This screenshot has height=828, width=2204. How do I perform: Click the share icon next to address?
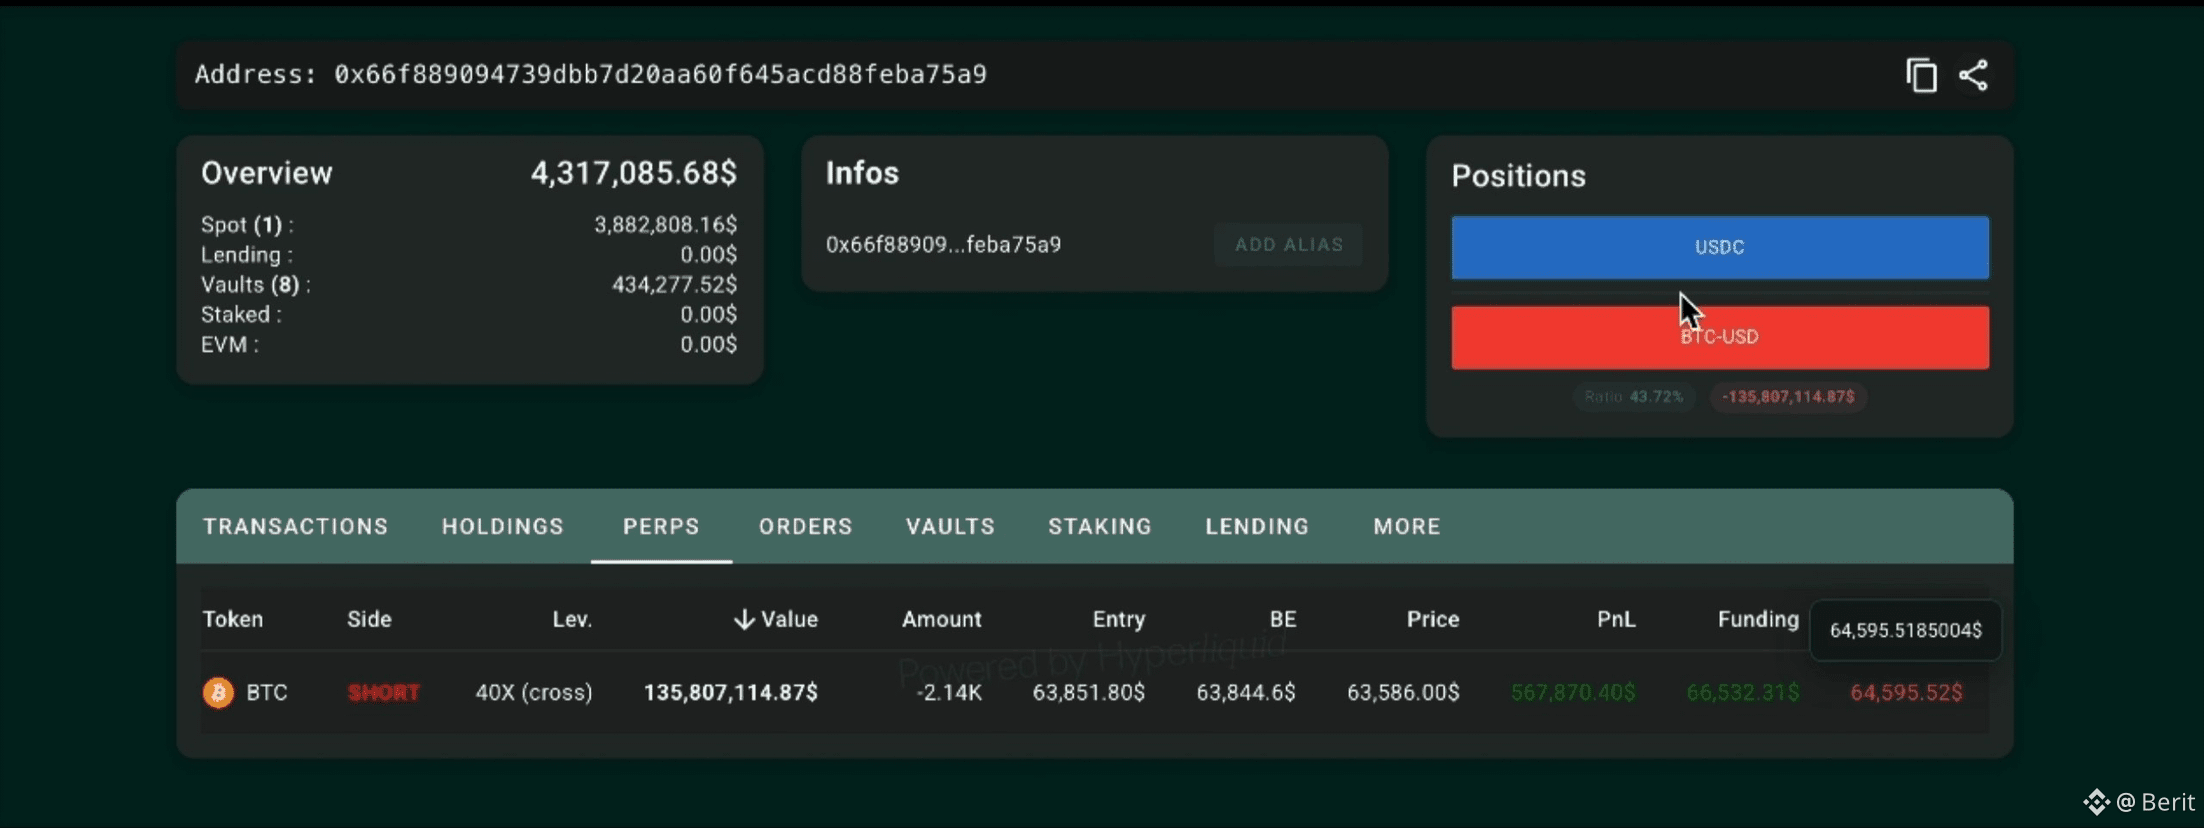coord(1973,75)
